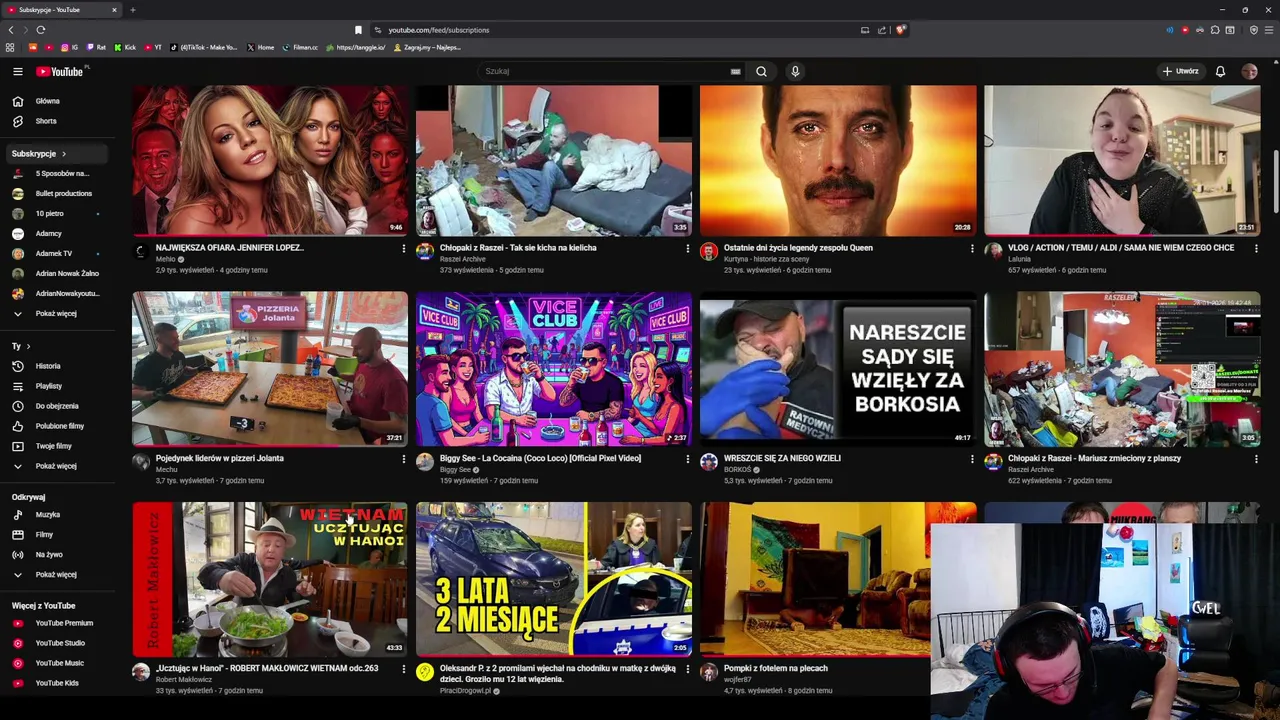This screenshot has width=1280, height=720.
Task: Expand Pokaż więcej under Na żywo
Action: pos(55,574)
